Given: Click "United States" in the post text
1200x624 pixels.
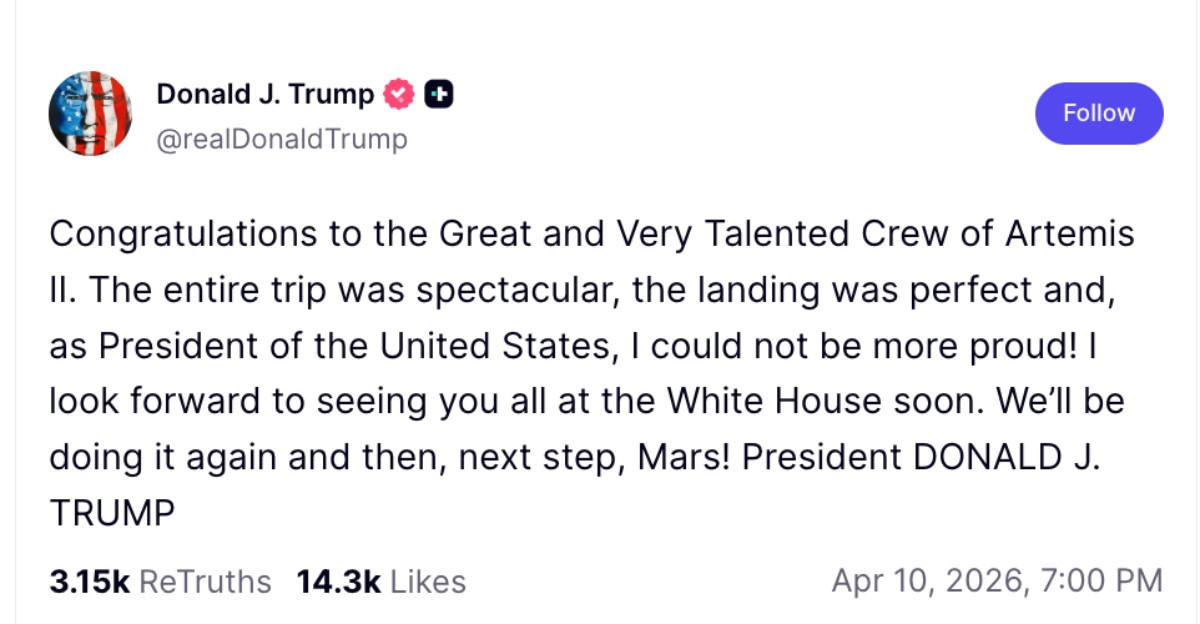Looking at the screenshot, I should (x=492, y=346).
